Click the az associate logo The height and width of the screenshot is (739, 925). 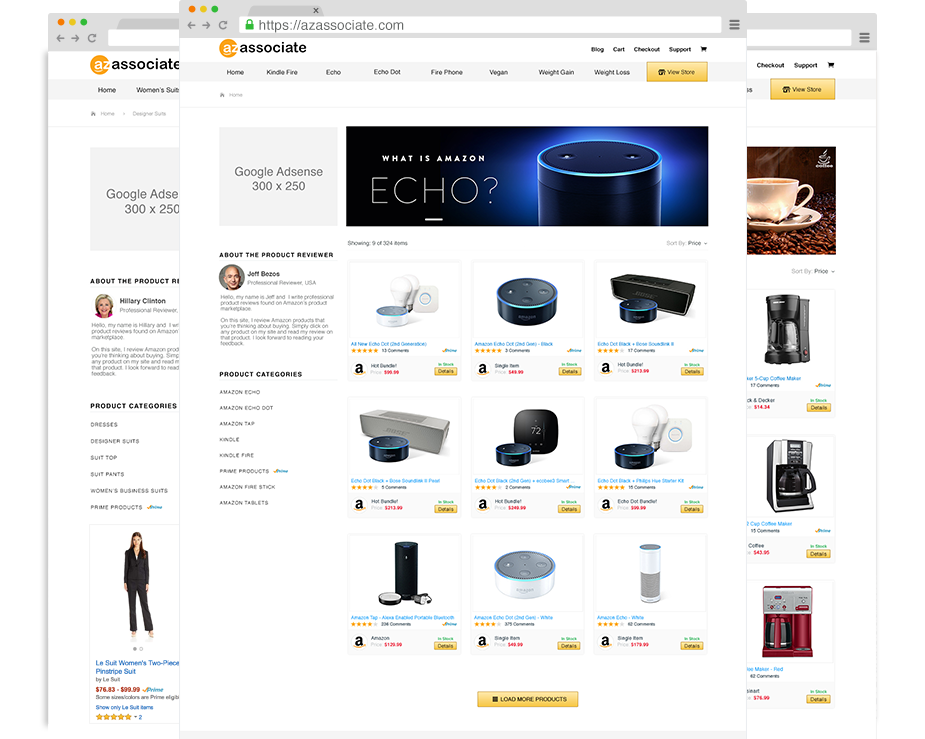coord(263,48)
